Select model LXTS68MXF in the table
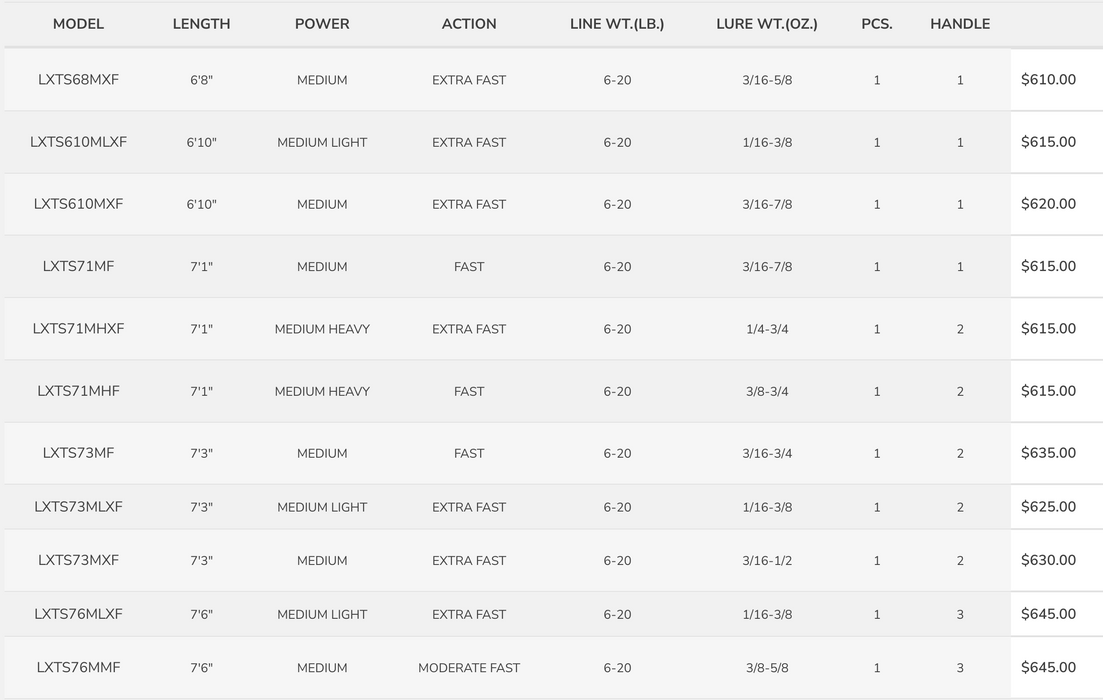This screenshot has width=1103, height=700. coord(78,80)
